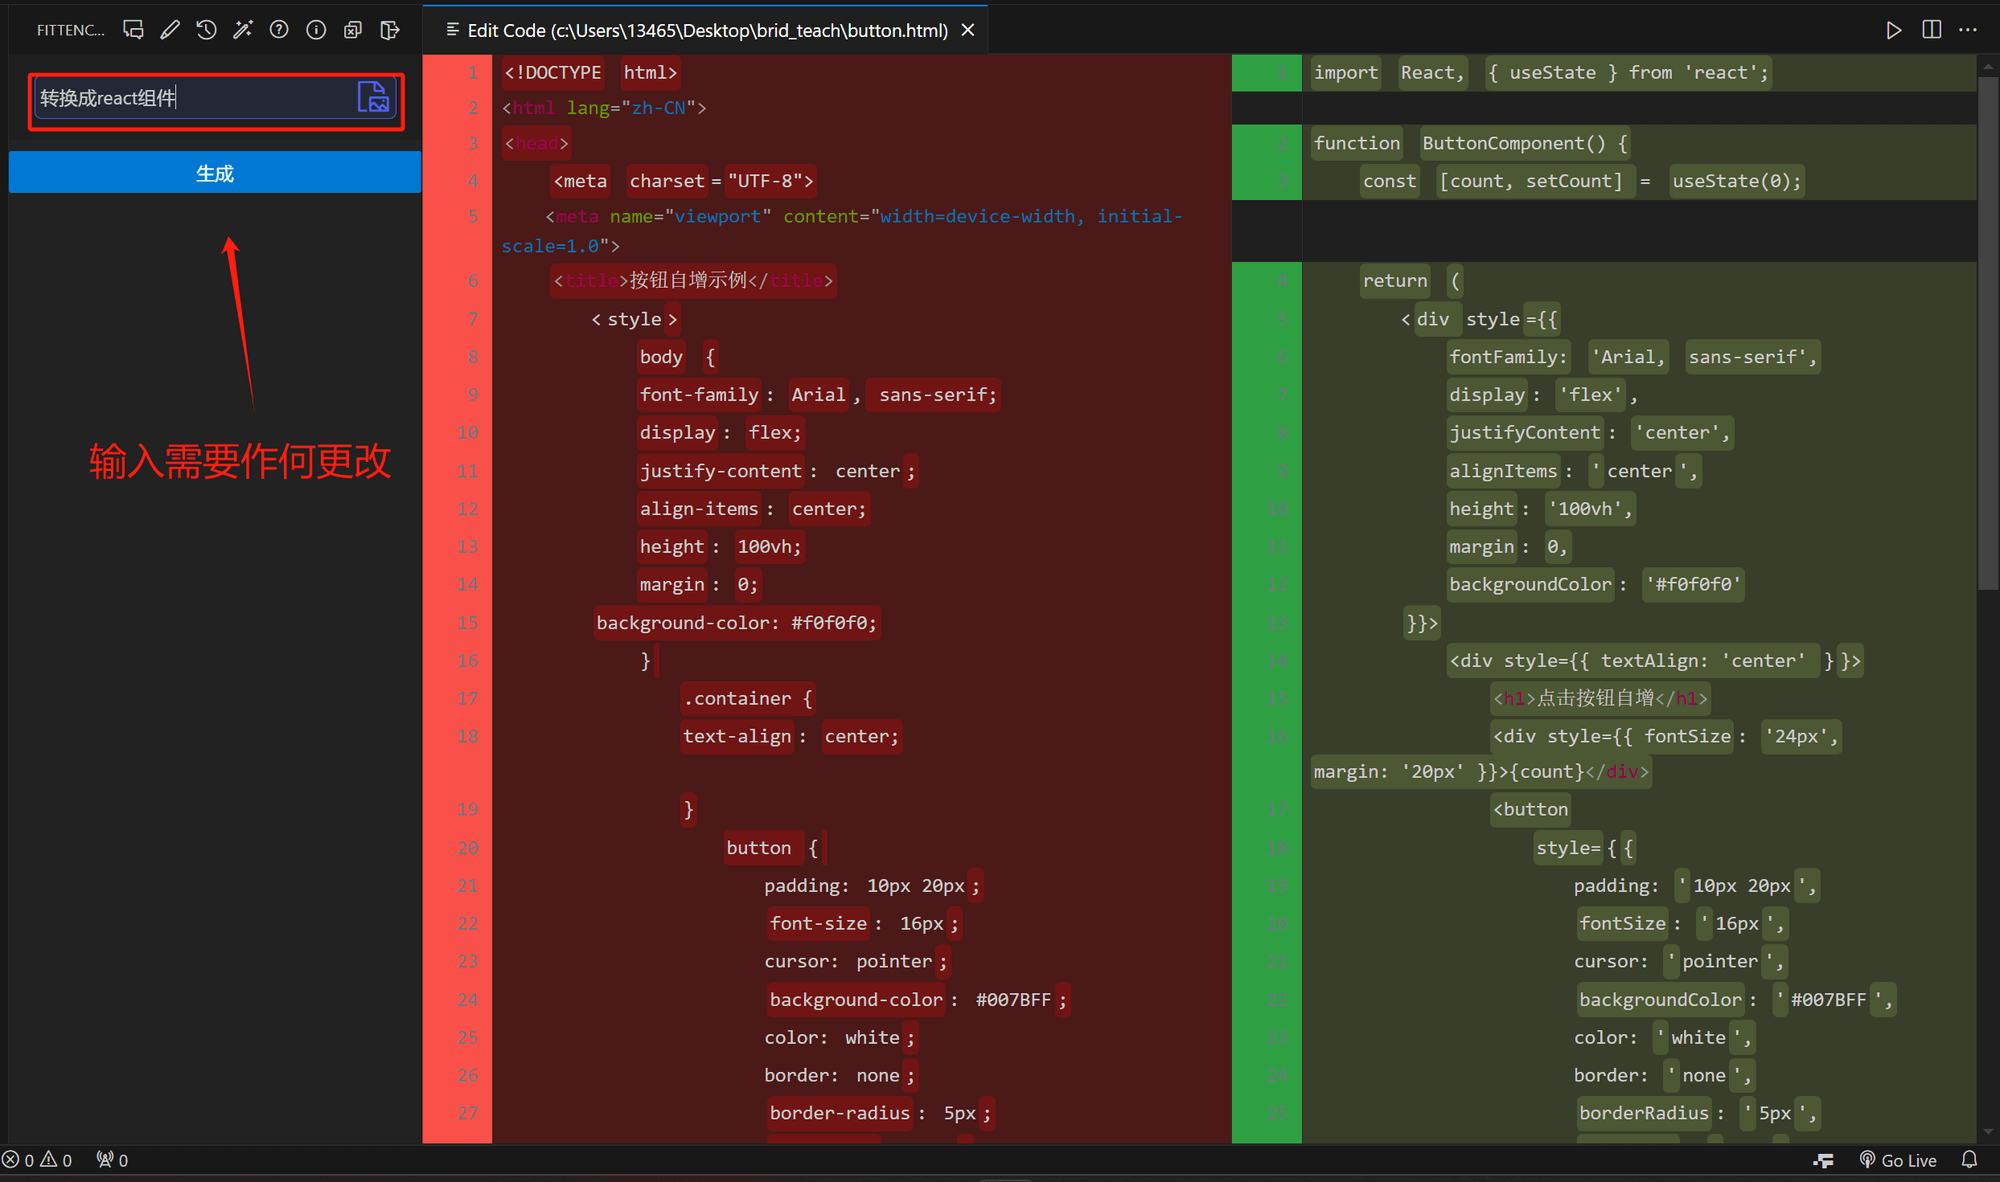Click 'justifyContent' in right pane
2000x1182 pixels.
[x=1525, y=433]
